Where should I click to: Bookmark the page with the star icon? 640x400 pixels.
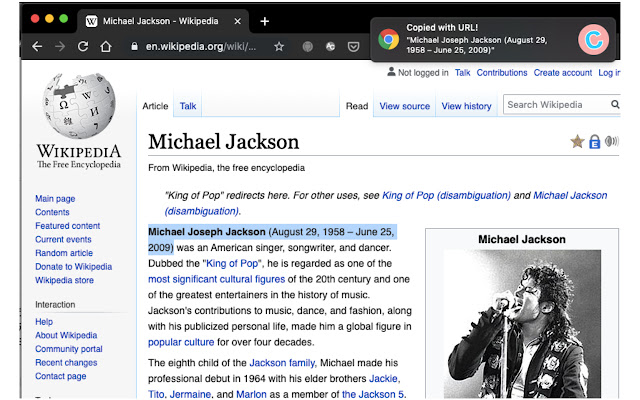point(279,47)
